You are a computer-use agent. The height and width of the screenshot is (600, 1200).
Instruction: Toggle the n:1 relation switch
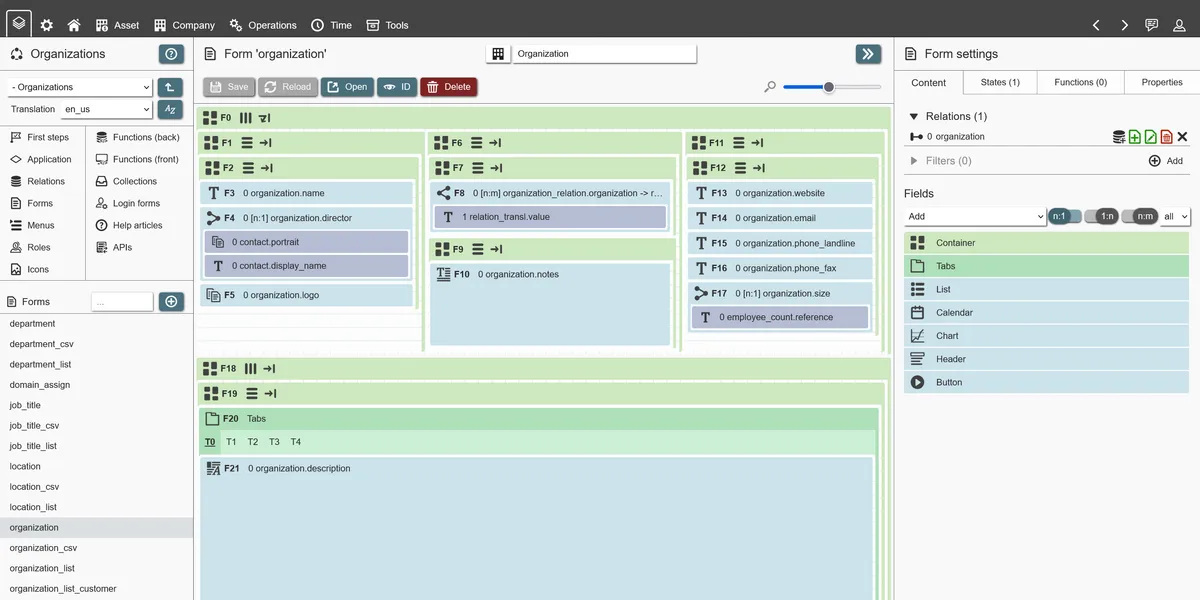point(1065,216)
